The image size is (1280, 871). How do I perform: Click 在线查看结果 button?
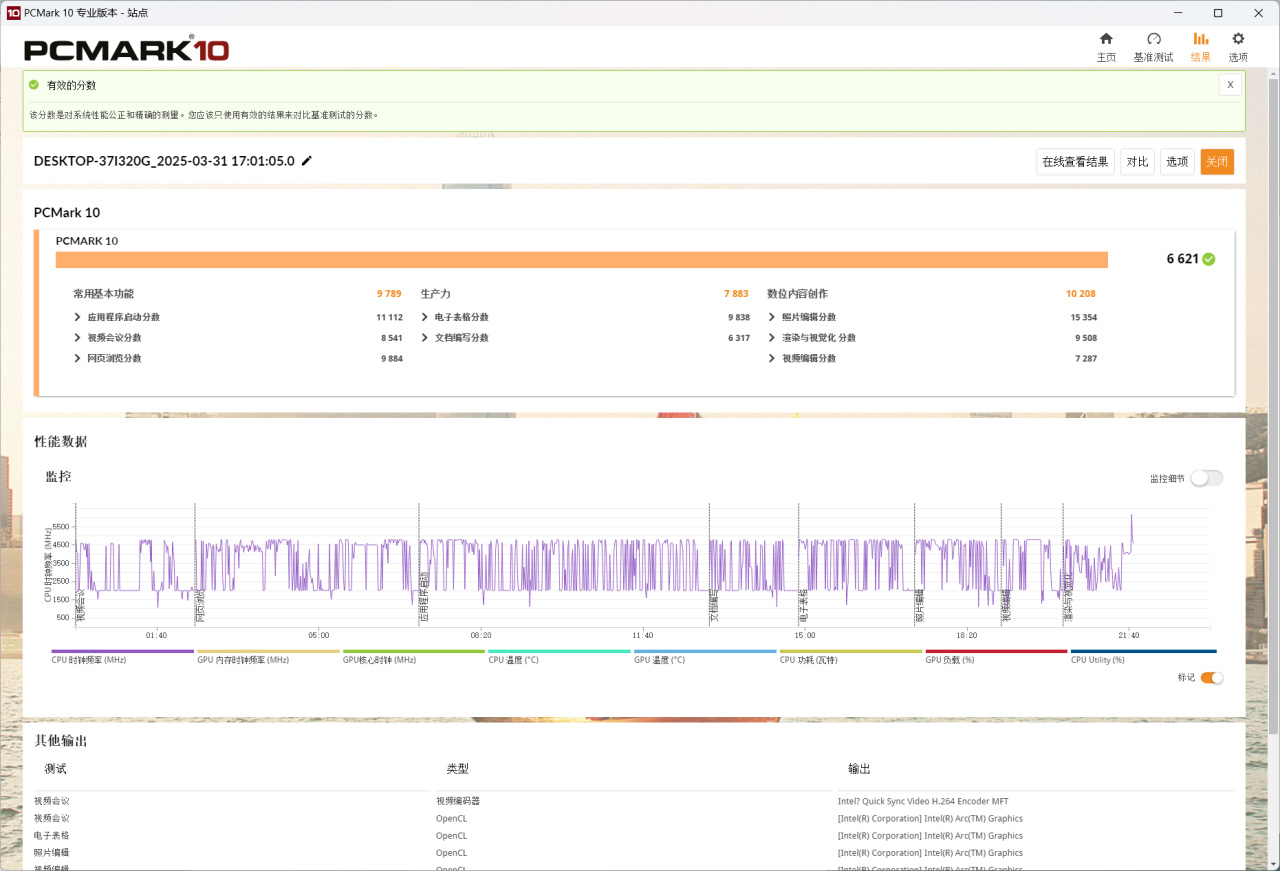(1075, 162)
